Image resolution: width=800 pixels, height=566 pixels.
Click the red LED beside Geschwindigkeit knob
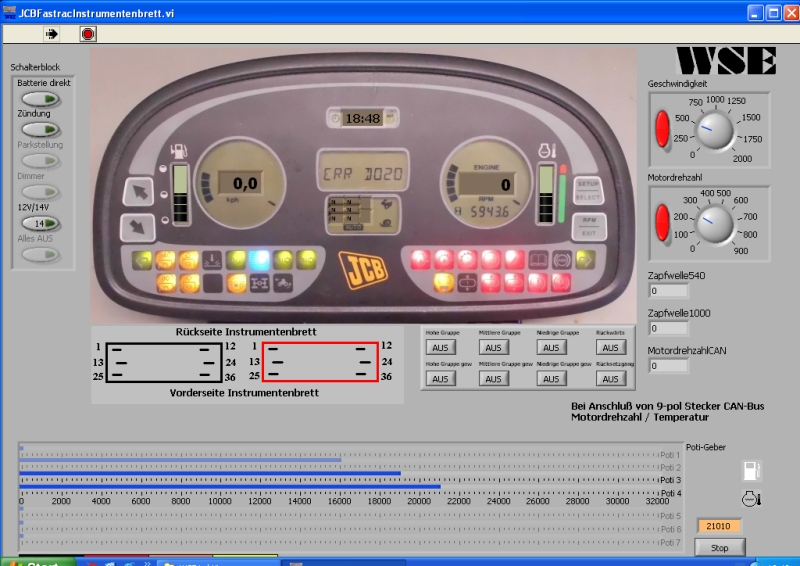(x=662, y=130)
